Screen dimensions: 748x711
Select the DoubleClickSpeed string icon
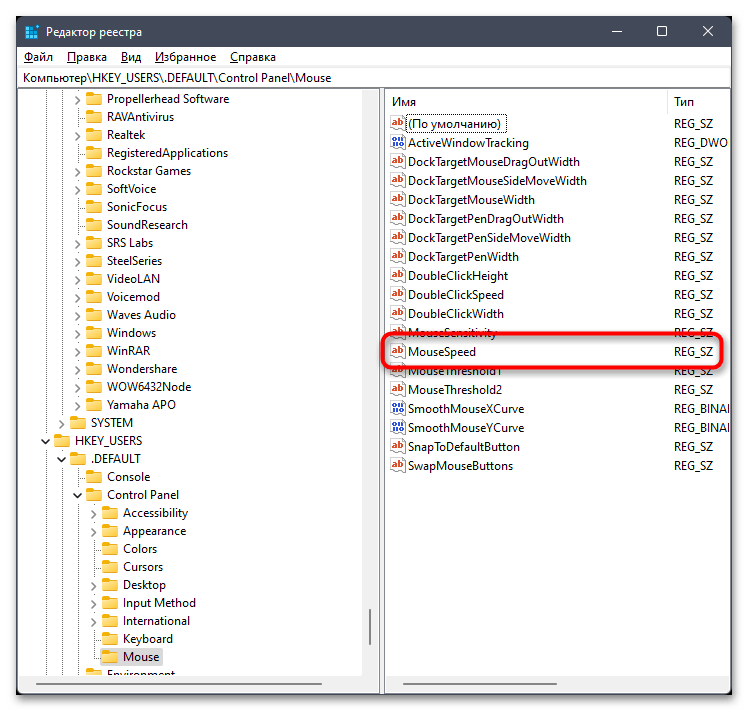click(397, 294)
